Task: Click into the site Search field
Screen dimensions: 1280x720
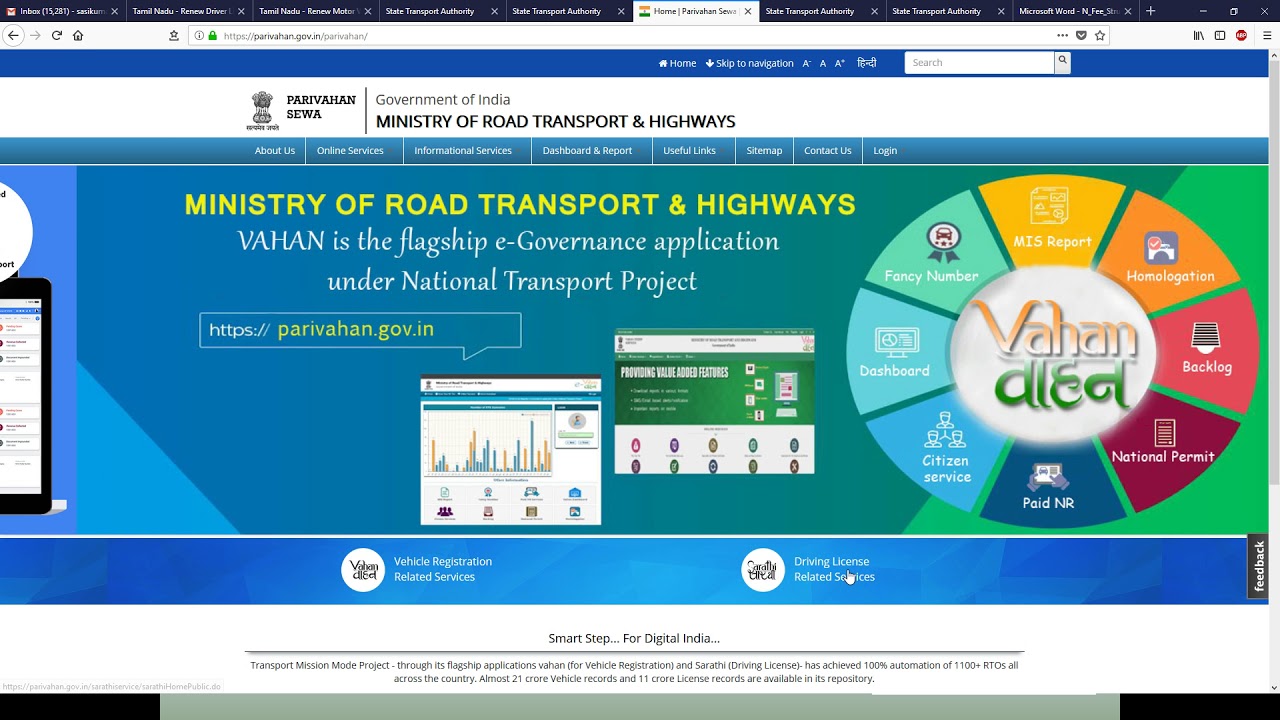Action: 979,62
